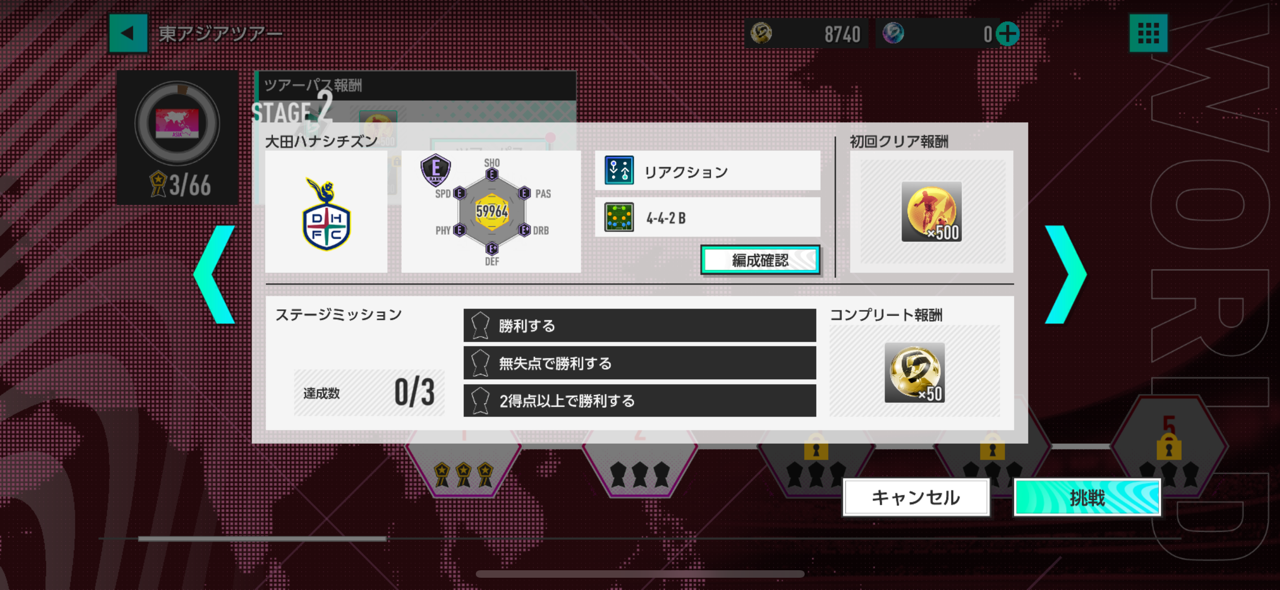Image resolution: width=1280 pixels, height=590 pixels.
Task: Tap the plus icon to add gems
Action: click(1008, 34)
